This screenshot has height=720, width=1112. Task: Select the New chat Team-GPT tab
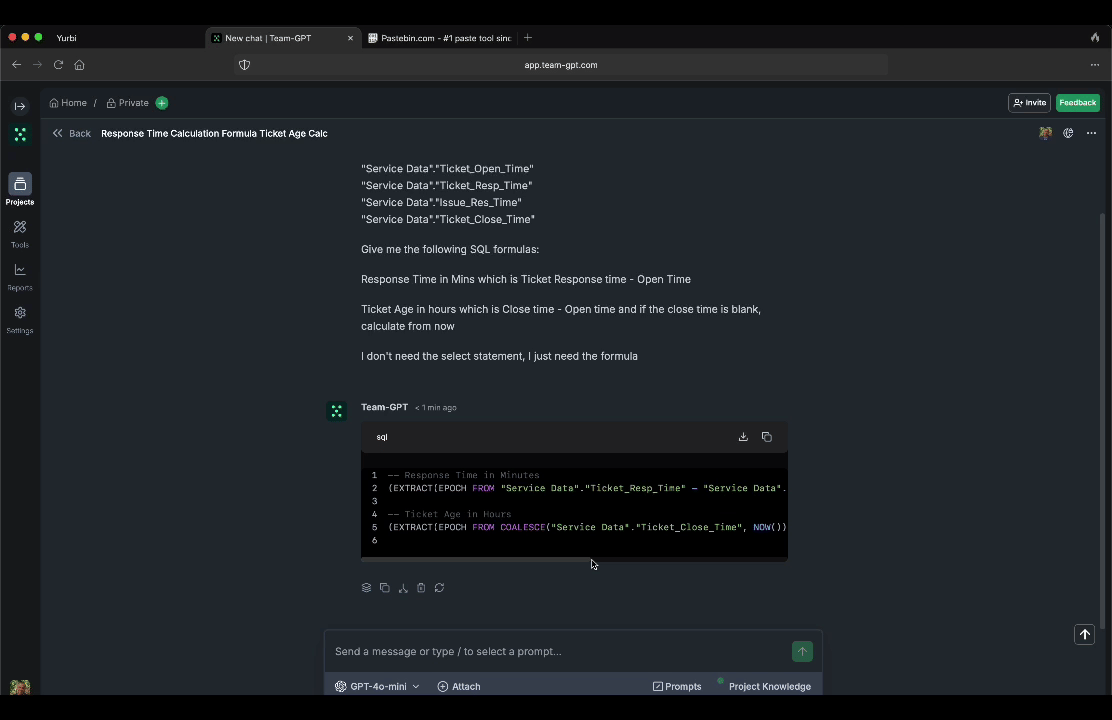[268, 38]
